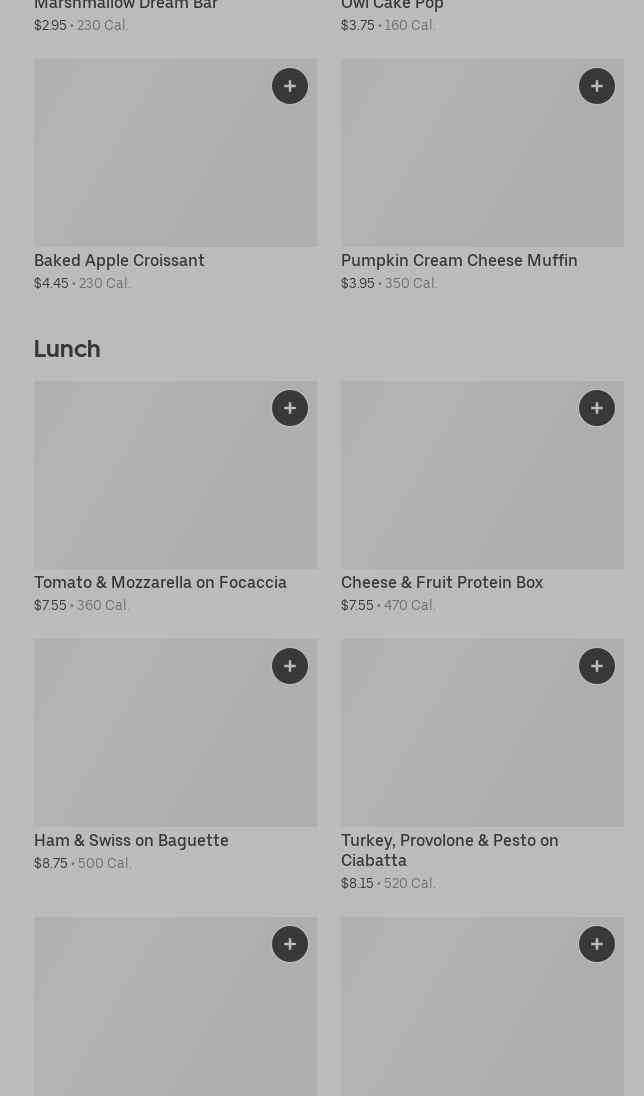Image resolution: width=644 pixels, height=1096 pixels.
Task: Add Cheese & Fruit Protein Box
Action: pos(597,408)
